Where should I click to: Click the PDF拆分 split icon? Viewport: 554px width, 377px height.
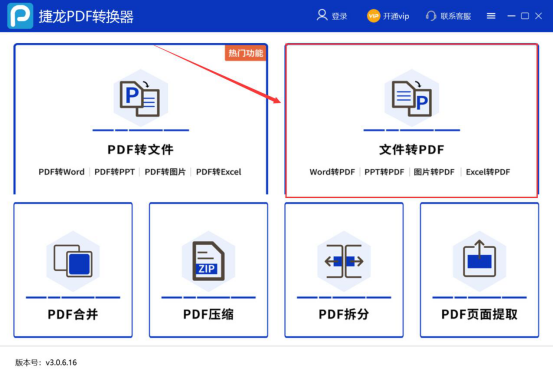pos(344,261)
